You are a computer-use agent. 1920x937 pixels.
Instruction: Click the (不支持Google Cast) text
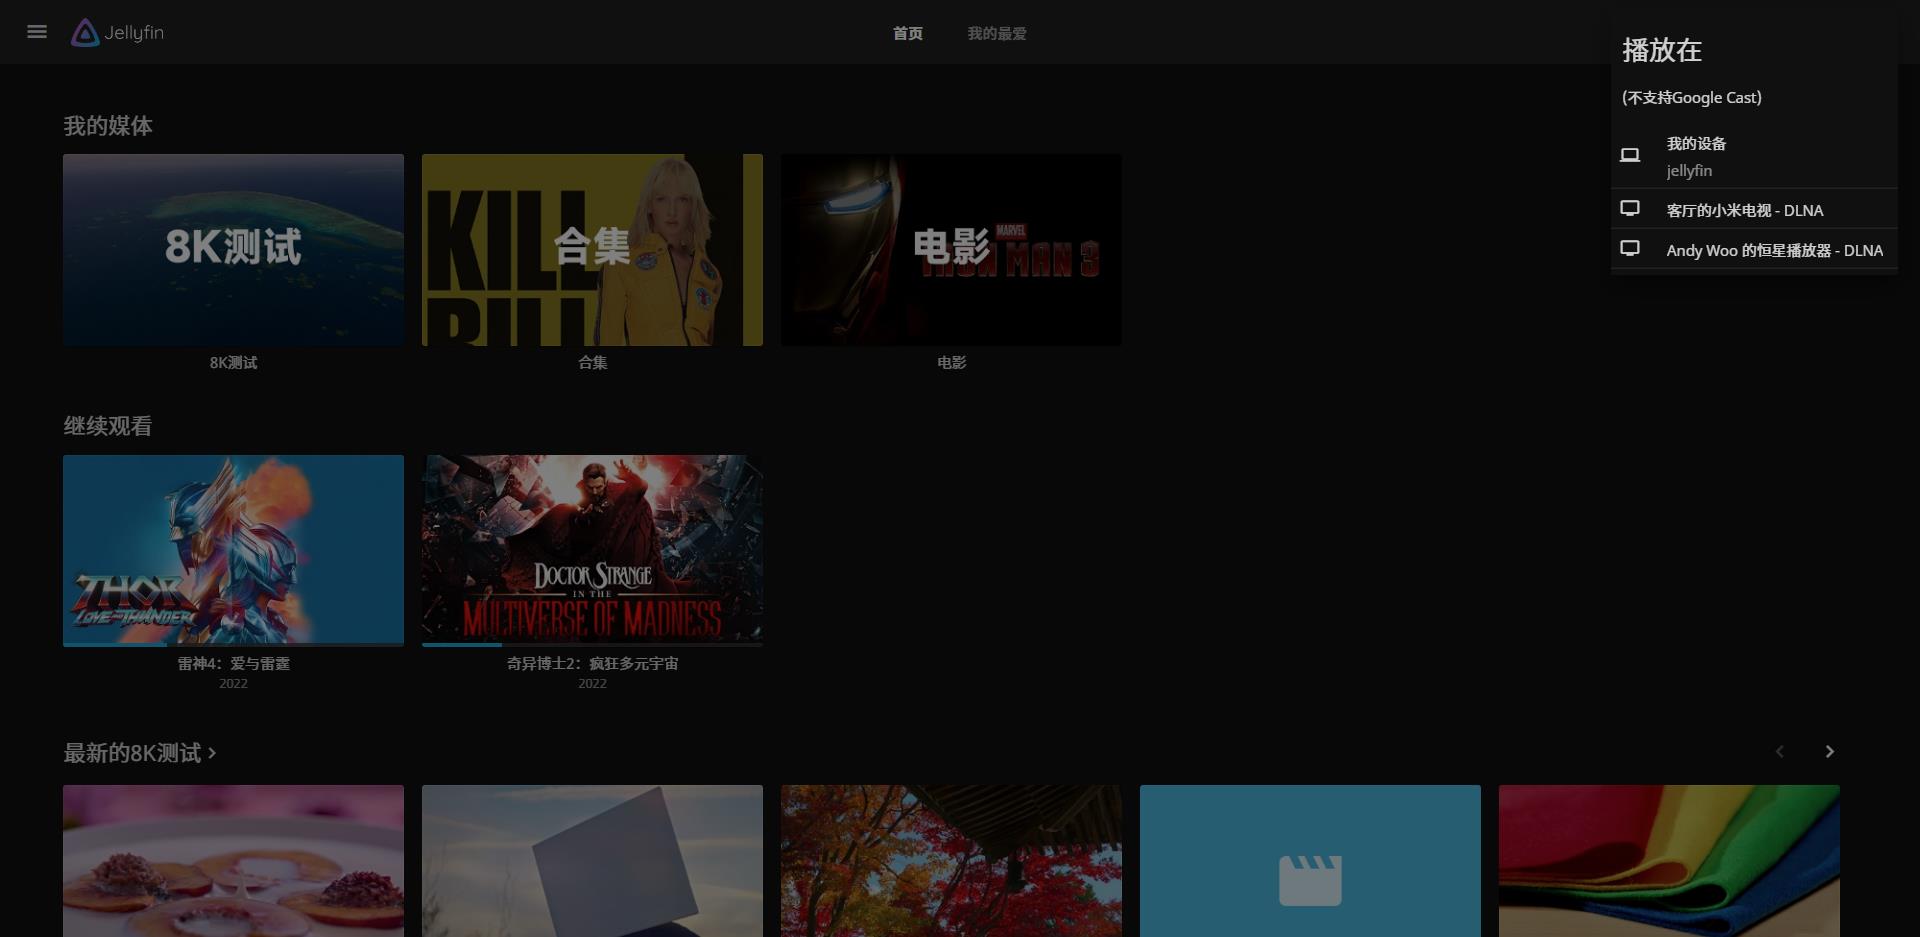(x=1692, y=97)
